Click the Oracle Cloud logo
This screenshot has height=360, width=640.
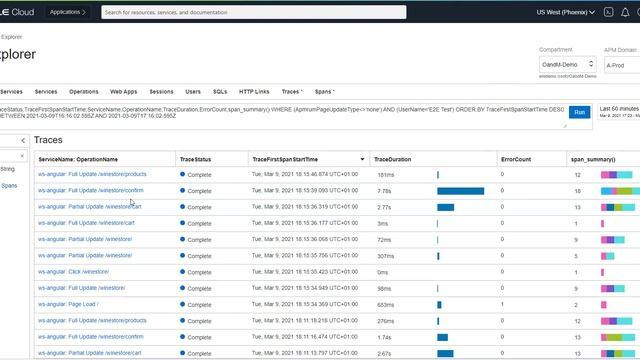[x=17, y=12]
